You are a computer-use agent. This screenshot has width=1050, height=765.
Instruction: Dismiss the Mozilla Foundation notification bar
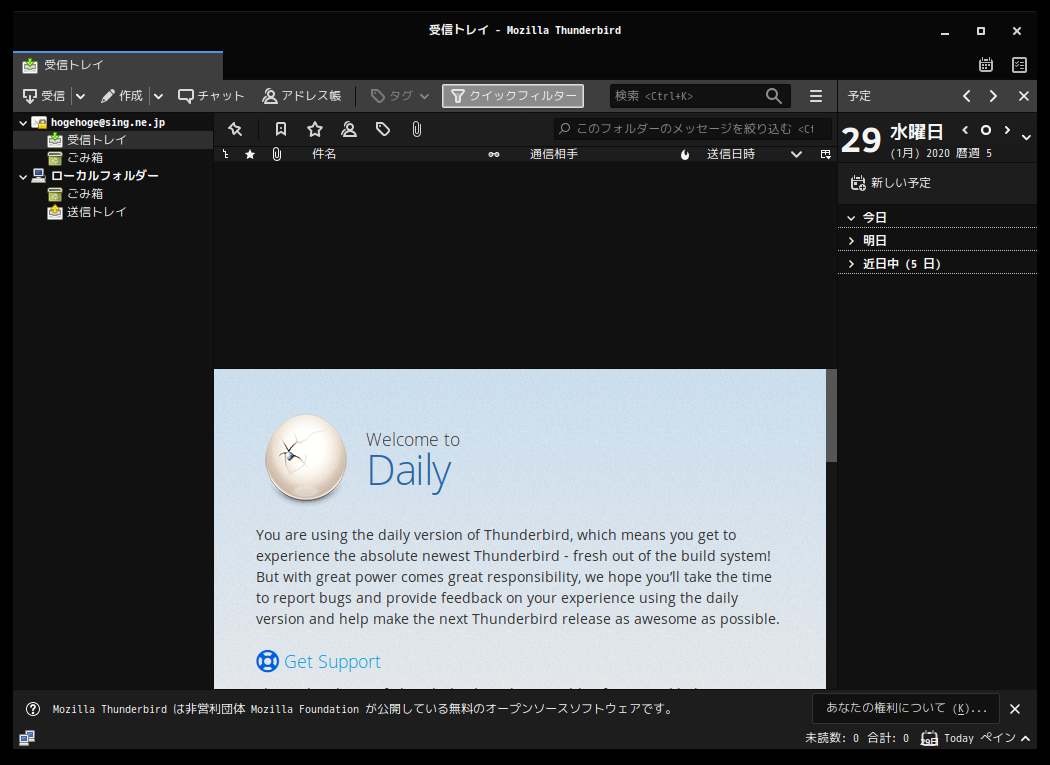pos(1015,709)
